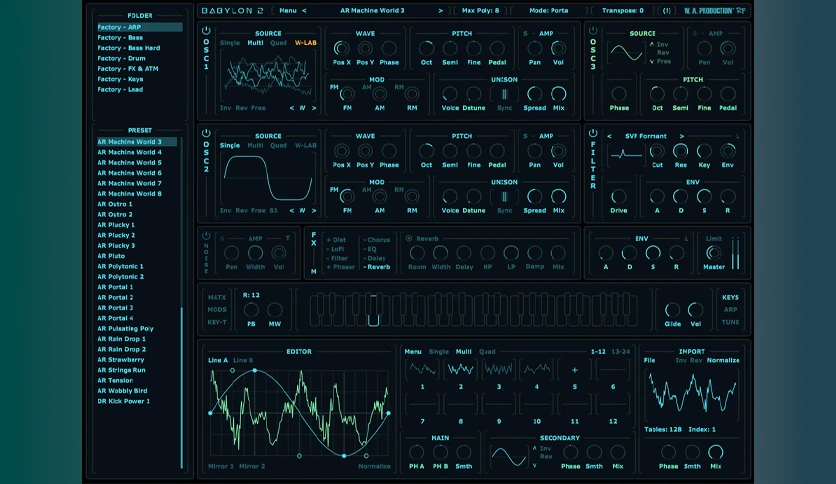This screenshot has height=484, width=836.
Task: Open the top Menu button
Action: point(288,11)
